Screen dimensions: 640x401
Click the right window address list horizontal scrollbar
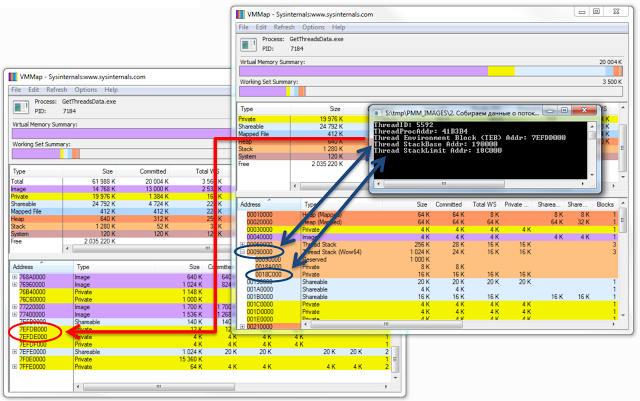386,324
